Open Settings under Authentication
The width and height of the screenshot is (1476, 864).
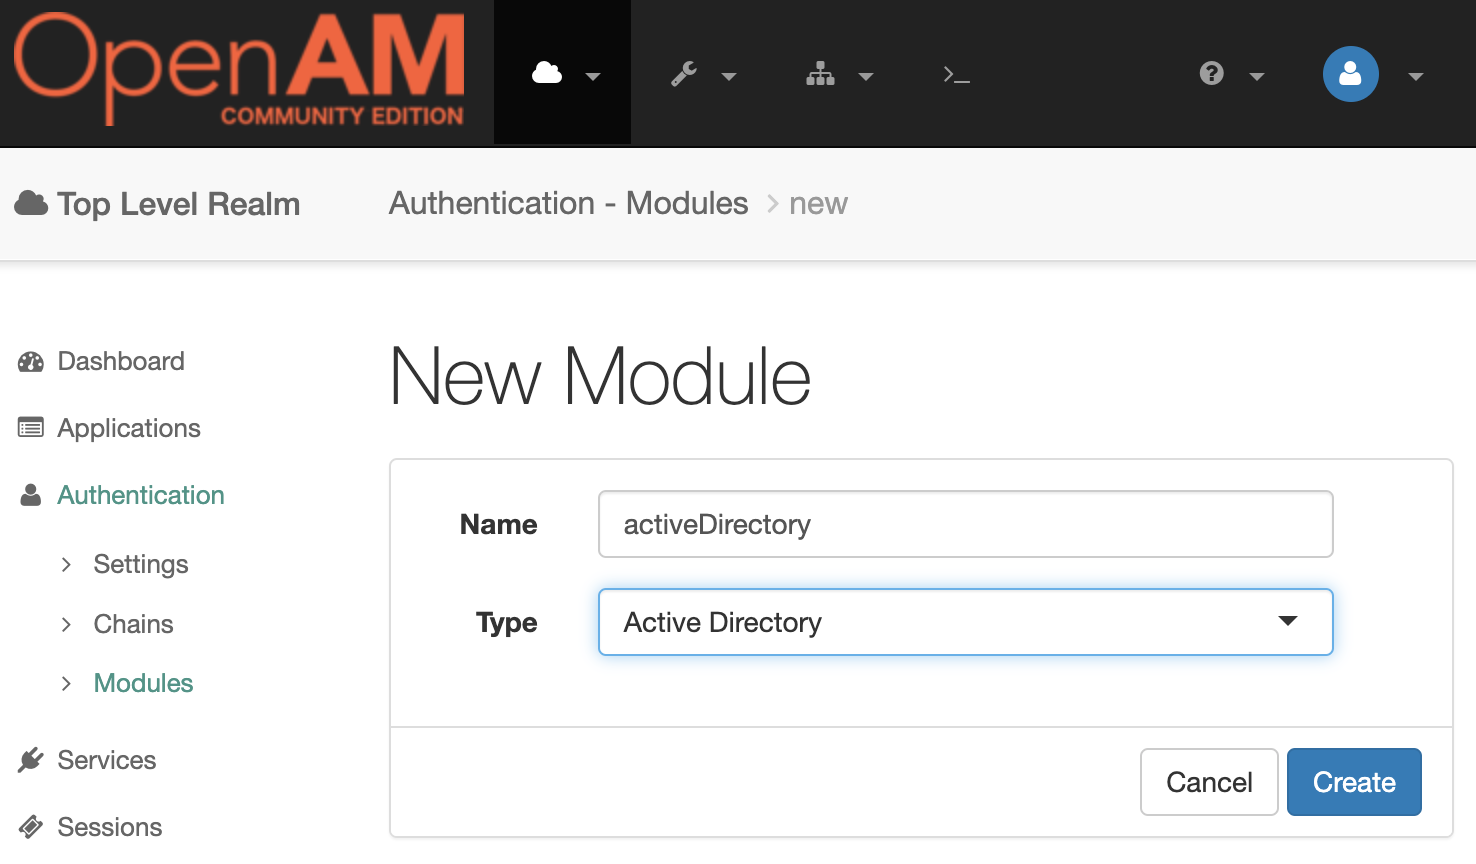pos(141,564)
